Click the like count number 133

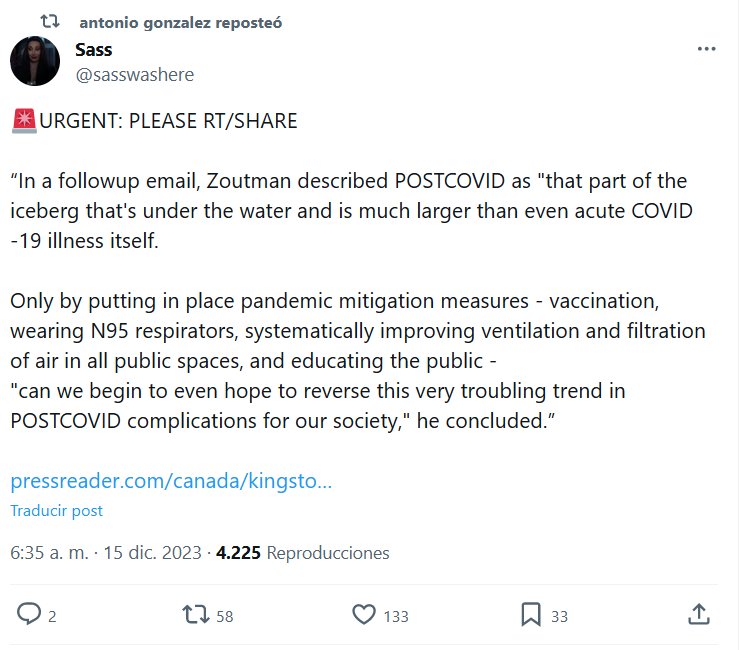point(396,616)
